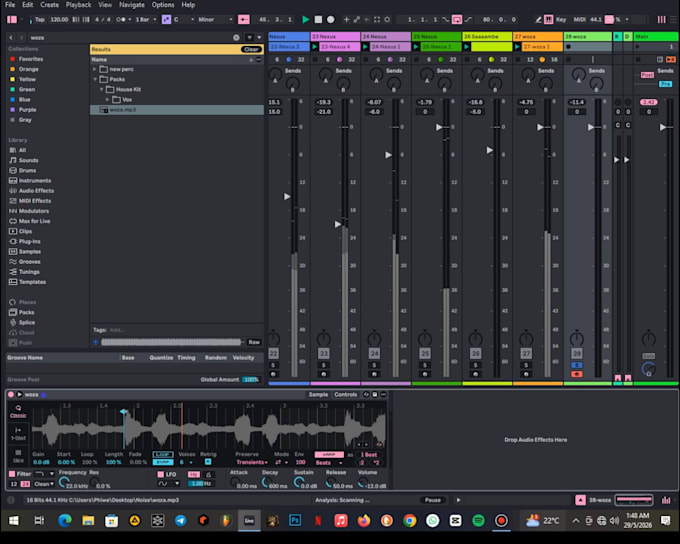
Task: Open the Create menu
Action: tap(49, 5)
